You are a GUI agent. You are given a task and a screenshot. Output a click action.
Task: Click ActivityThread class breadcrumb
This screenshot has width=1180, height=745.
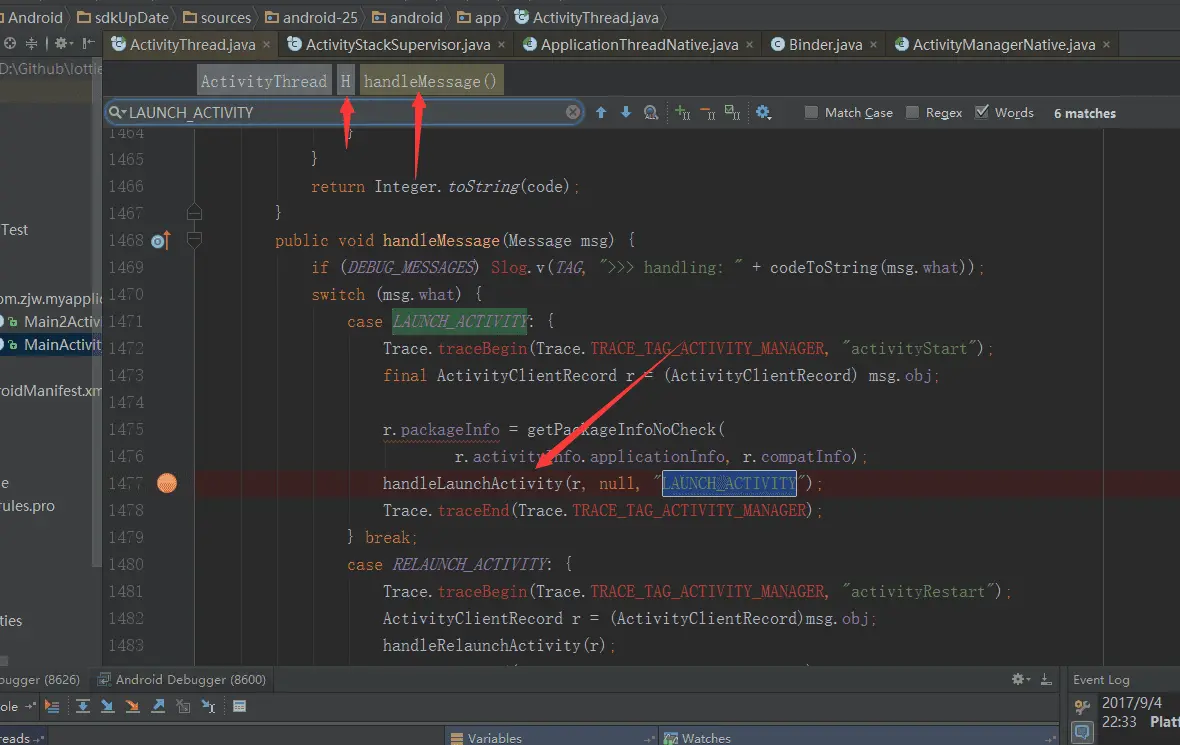click(x=263, y=81)
